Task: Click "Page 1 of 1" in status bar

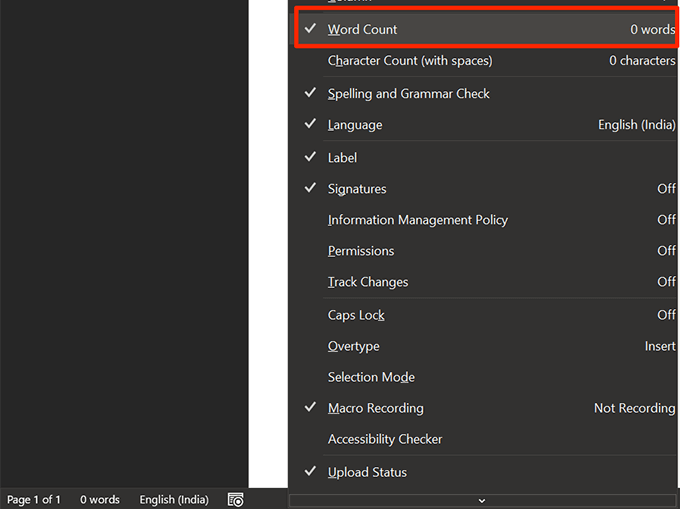Action: [x=34, y=499]
